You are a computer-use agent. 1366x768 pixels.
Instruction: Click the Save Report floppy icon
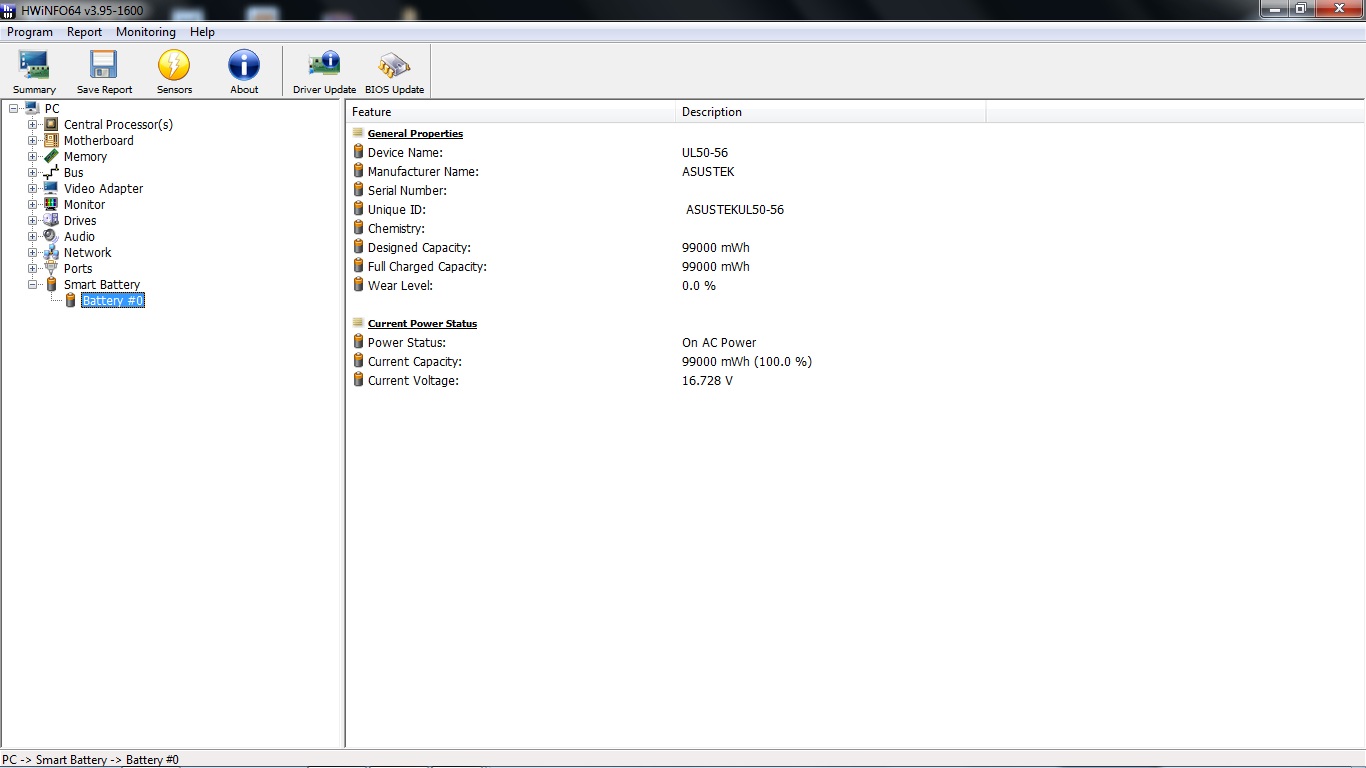coord(104,65)
